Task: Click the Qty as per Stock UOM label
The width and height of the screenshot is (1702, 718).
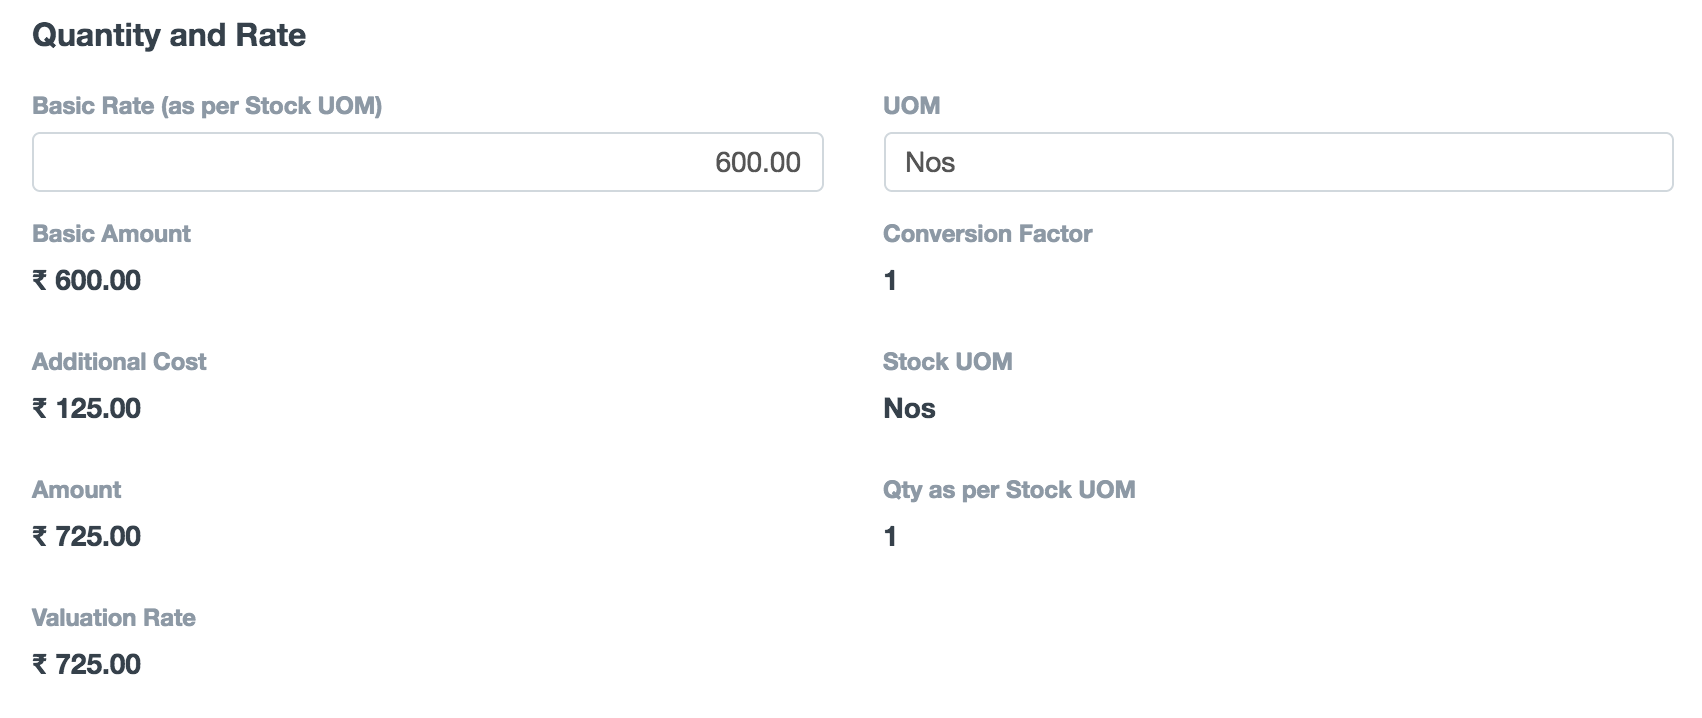Action: pyautogui.click(x=1009, y=490)
